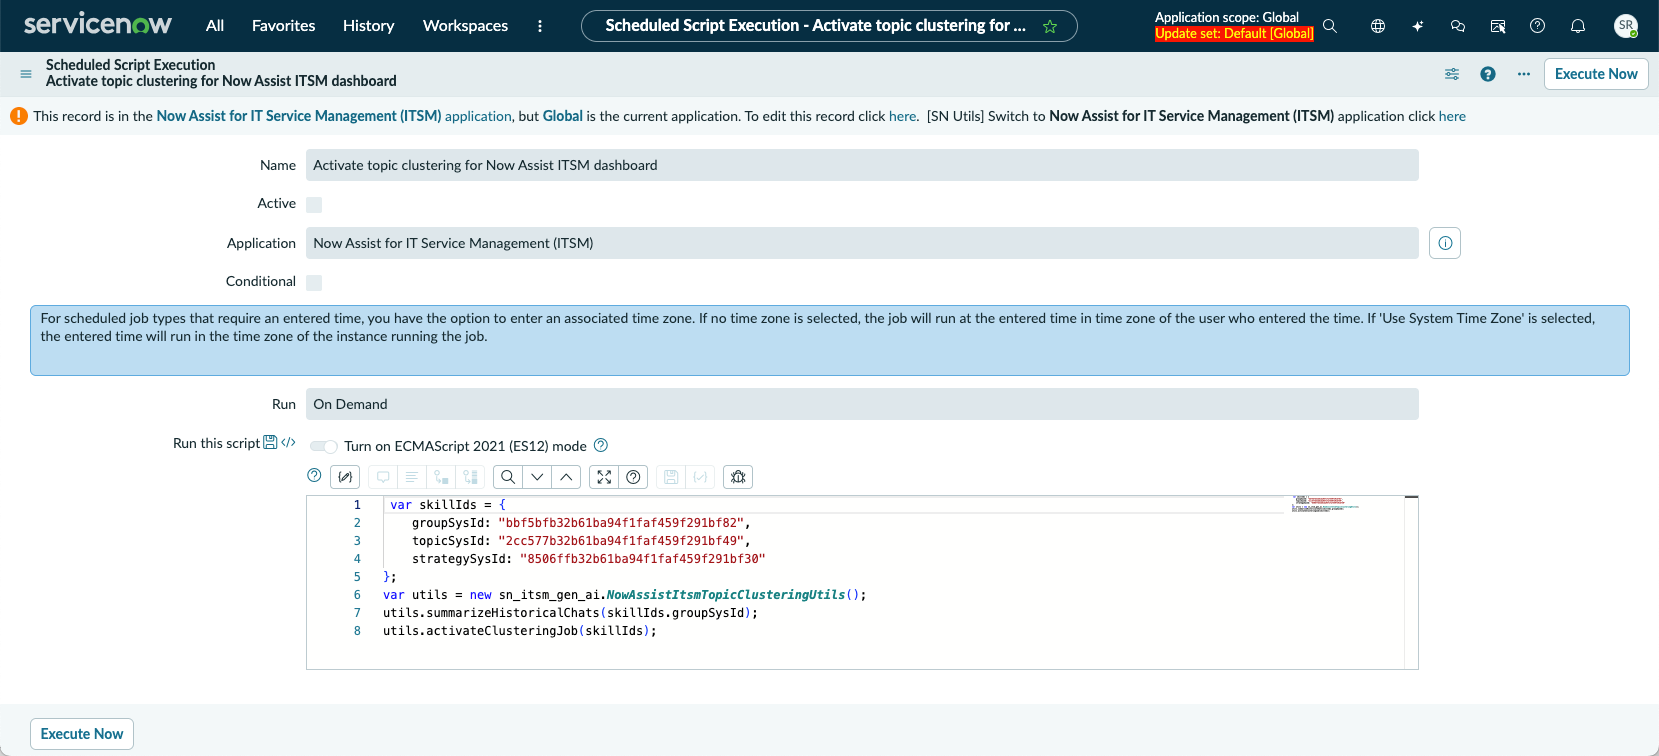
Task: Turn on ECMAScript 2021 (ES12) mode toggle
Action: tap(323, 446)
